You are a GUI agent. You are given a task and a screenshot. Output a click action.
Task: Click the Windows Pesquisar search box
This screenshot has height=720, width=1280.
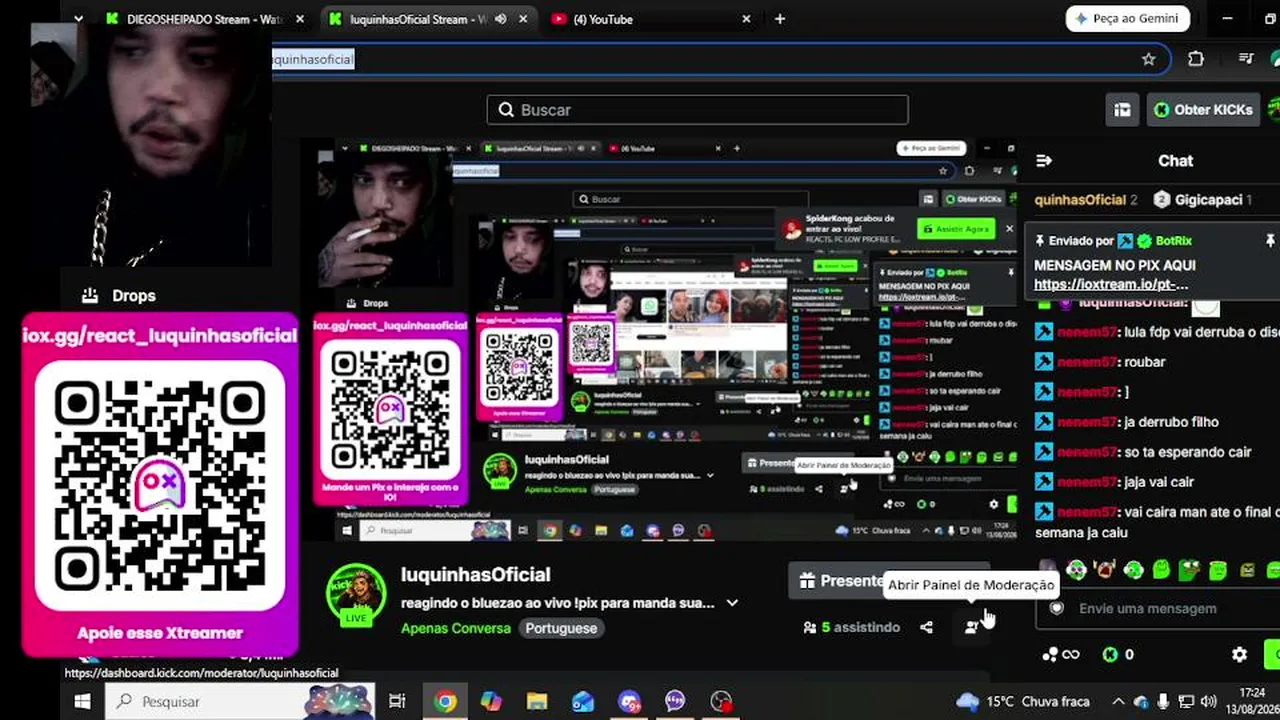[240, 701]
